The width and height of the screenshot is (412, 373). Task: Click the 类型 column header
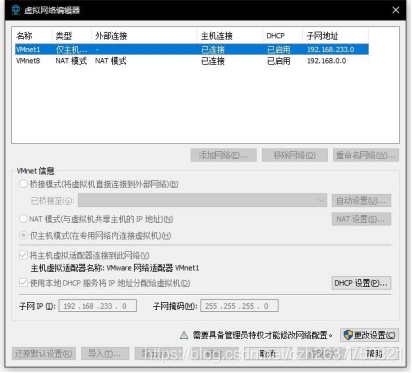tap(71, 36)
